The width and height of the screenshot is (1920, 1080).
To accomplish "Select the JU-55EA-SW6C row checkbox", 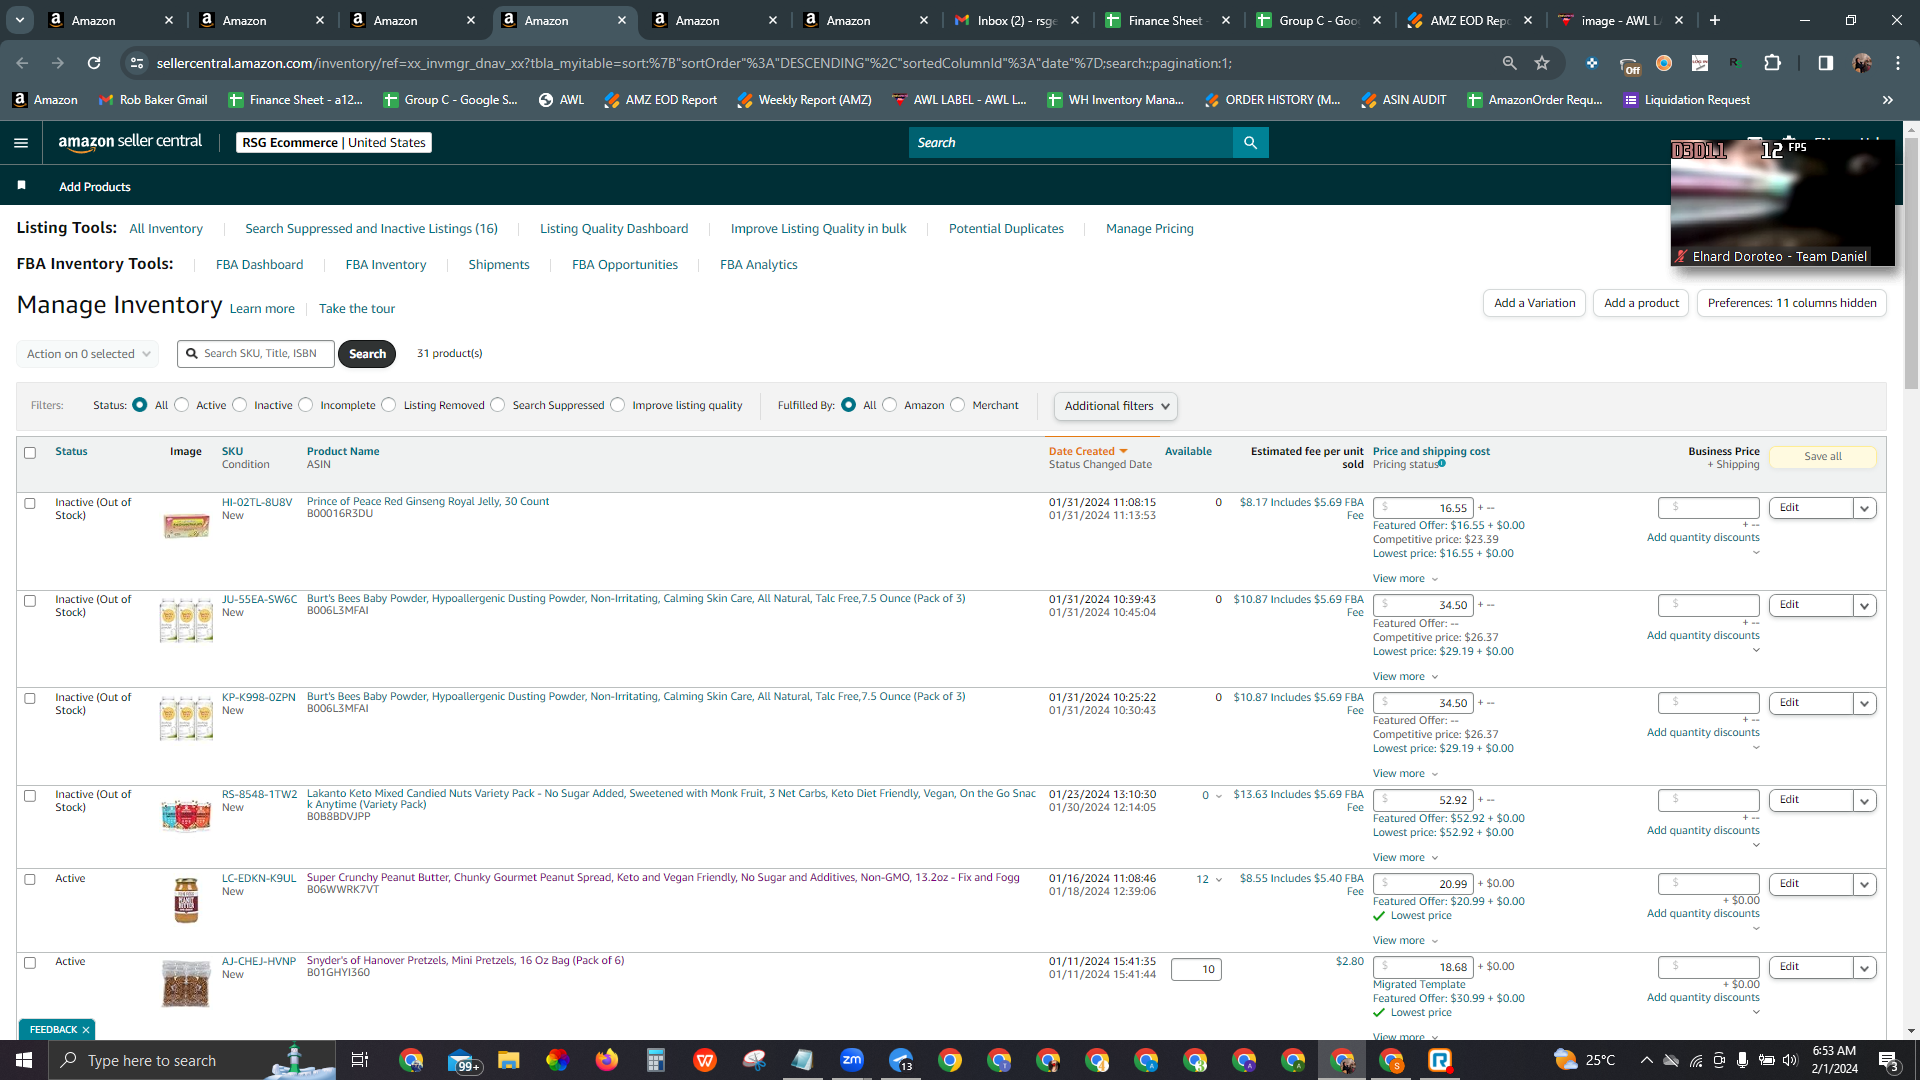I will click(x=30, y=601).
